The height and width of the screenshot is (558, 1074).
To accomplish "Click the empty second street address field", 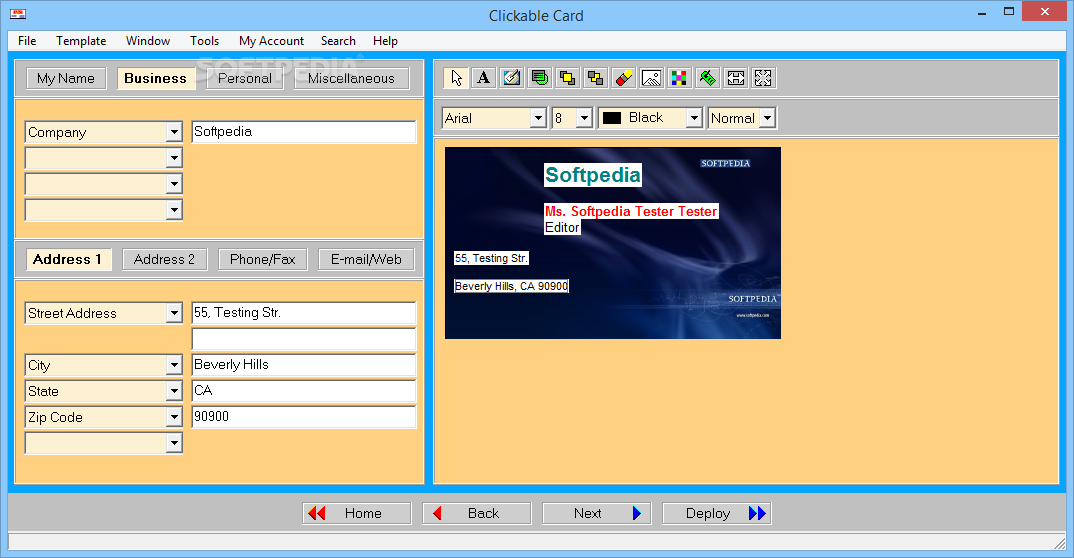I will coord(303,339).
